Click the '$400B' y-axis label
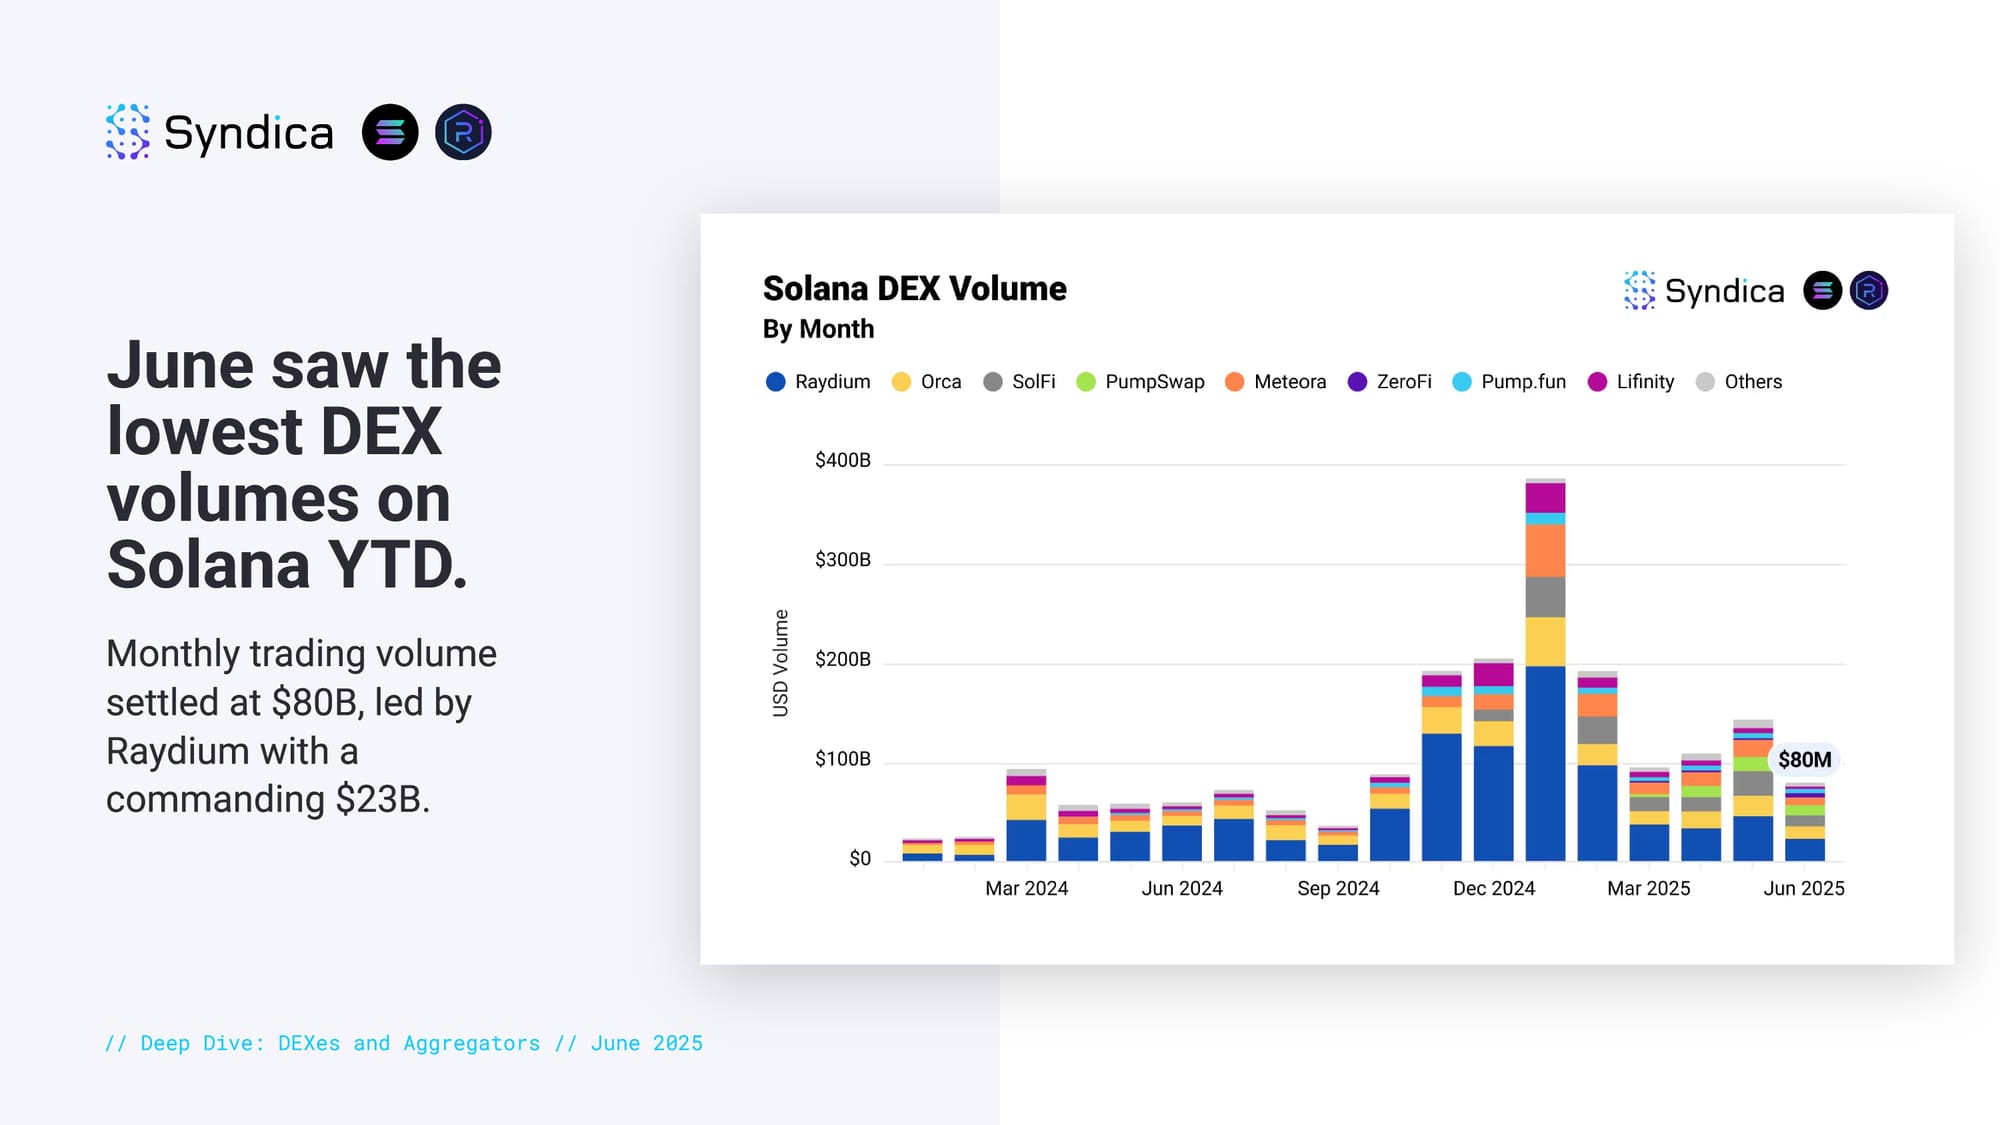The image size is (2000, 1125). coord(842,460)
